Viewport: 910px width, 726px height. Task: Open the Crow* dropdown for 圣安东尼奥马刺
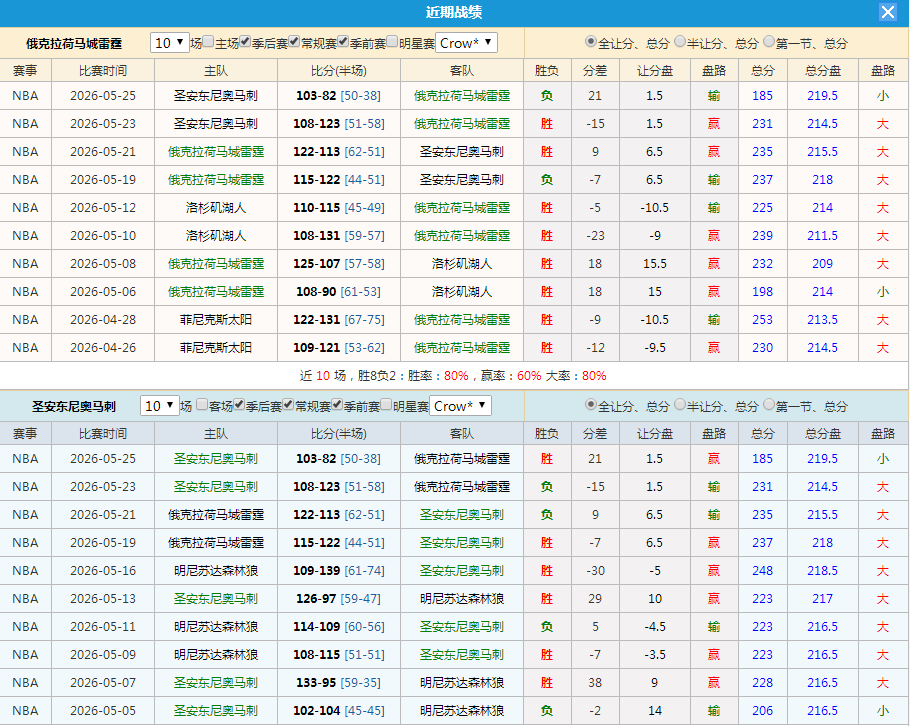(x=460, y=406)
